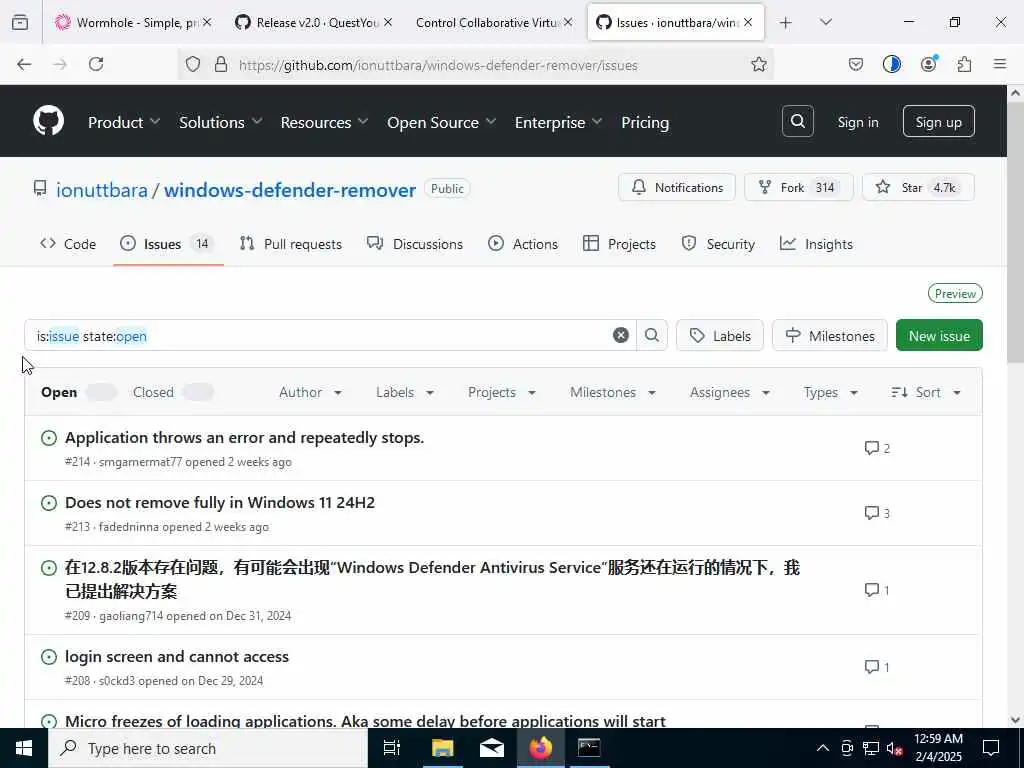
Task: Click Sign in link
Action: click(x=857, y=122)
